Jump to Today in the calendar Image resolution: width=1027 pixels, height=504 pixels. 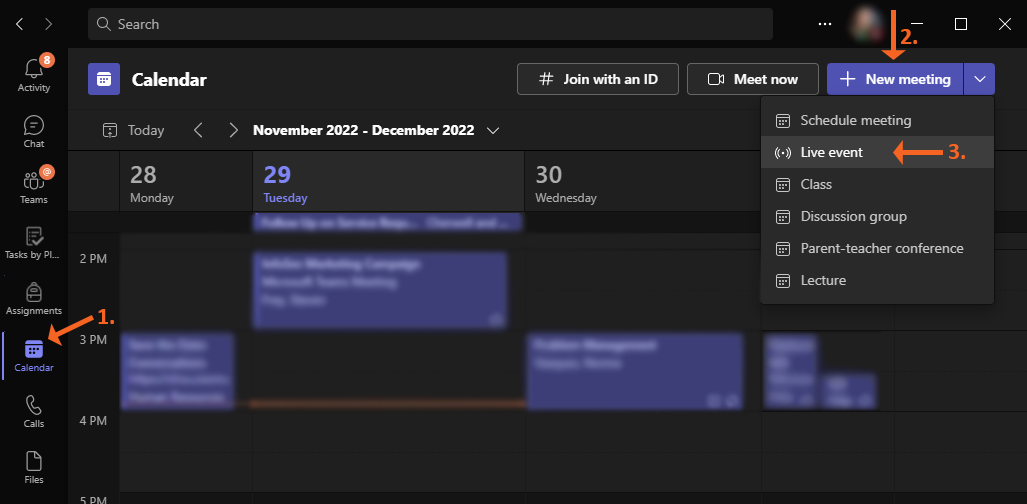pos(134,130)
